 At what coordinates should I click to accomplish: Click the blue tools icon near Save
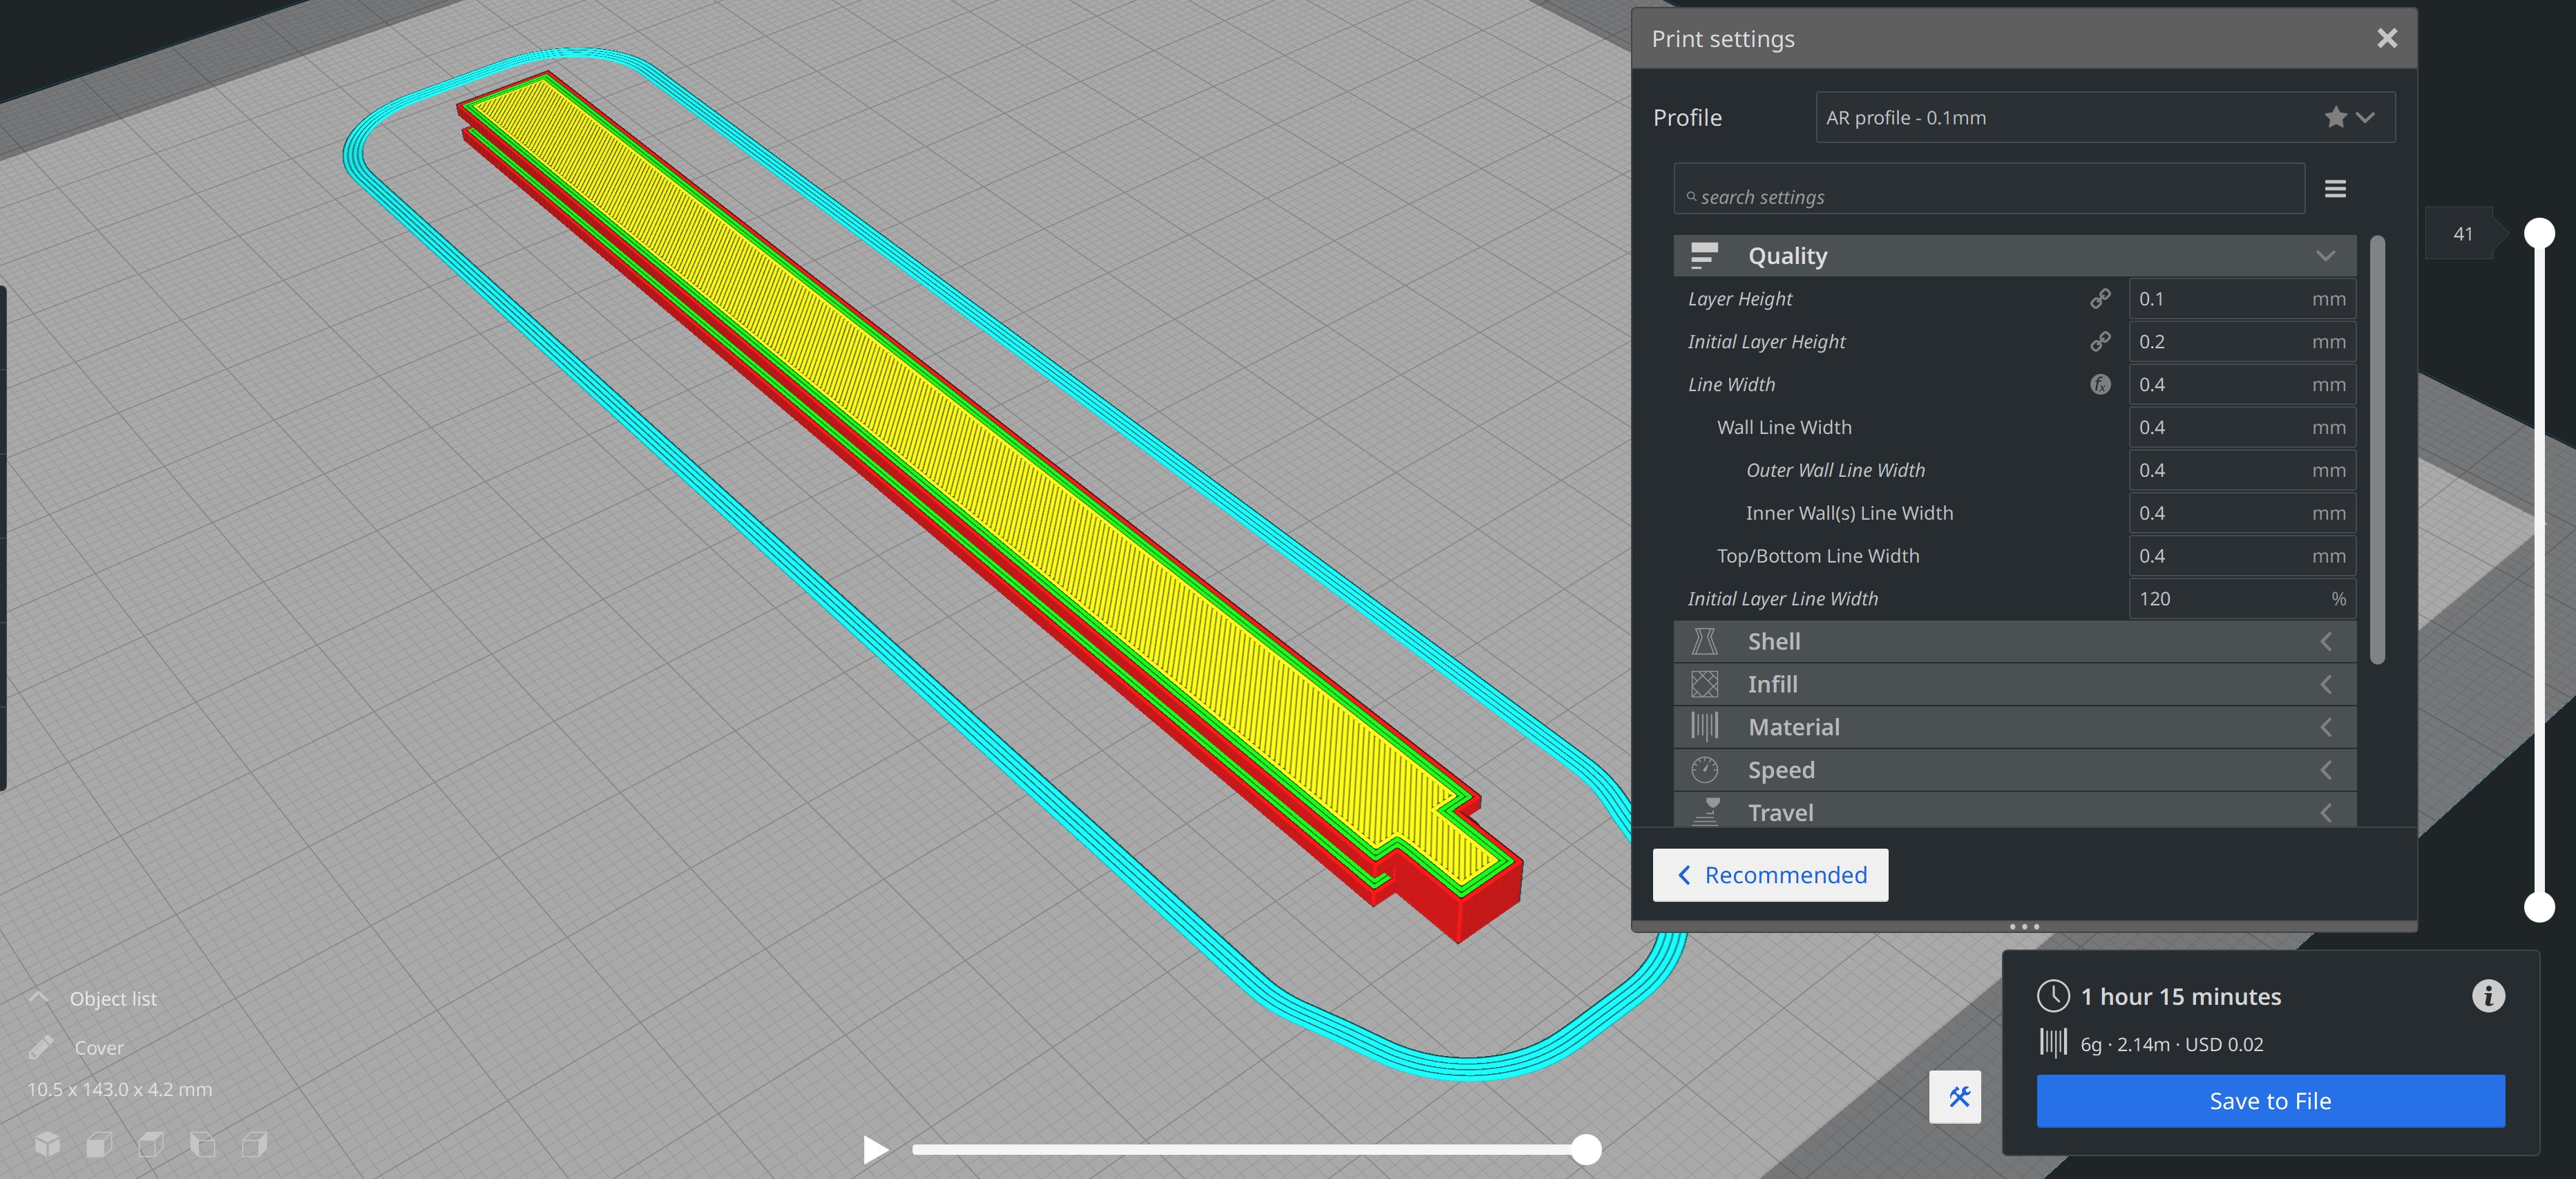[x=1955, y=1097]
